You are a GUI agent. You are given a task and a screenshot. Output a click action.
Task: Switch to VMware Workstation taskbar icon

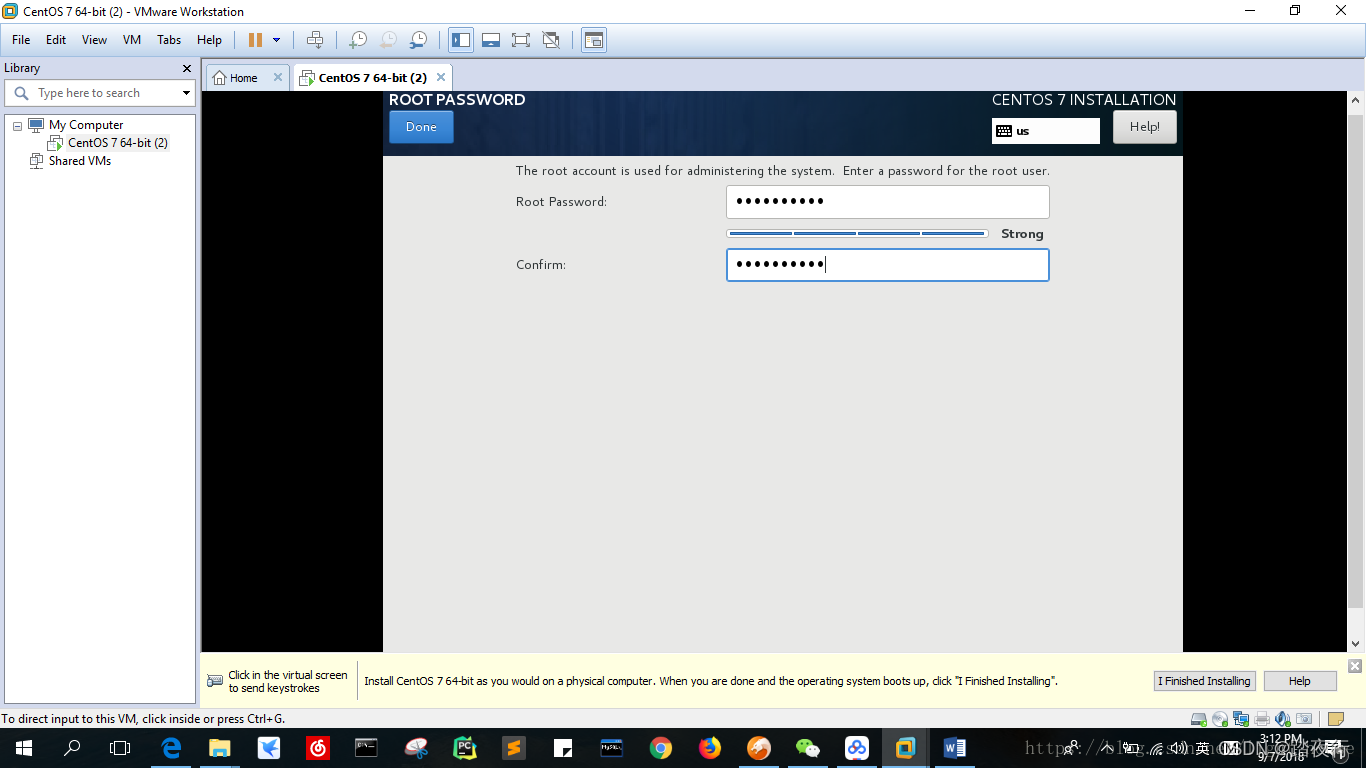tap(906, 748)
